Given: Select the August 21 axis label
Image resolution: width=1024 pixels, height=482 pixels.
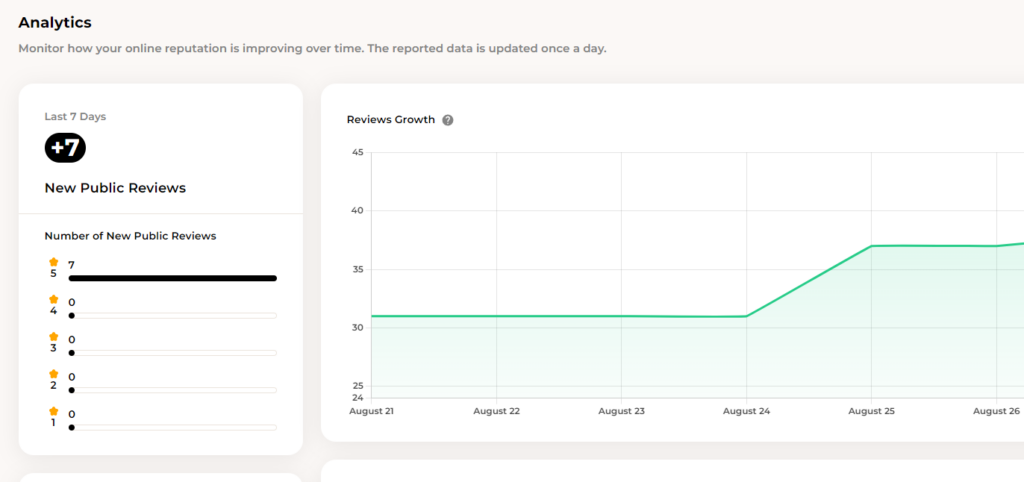Looking at the screenshot, I should click(371, 411).
